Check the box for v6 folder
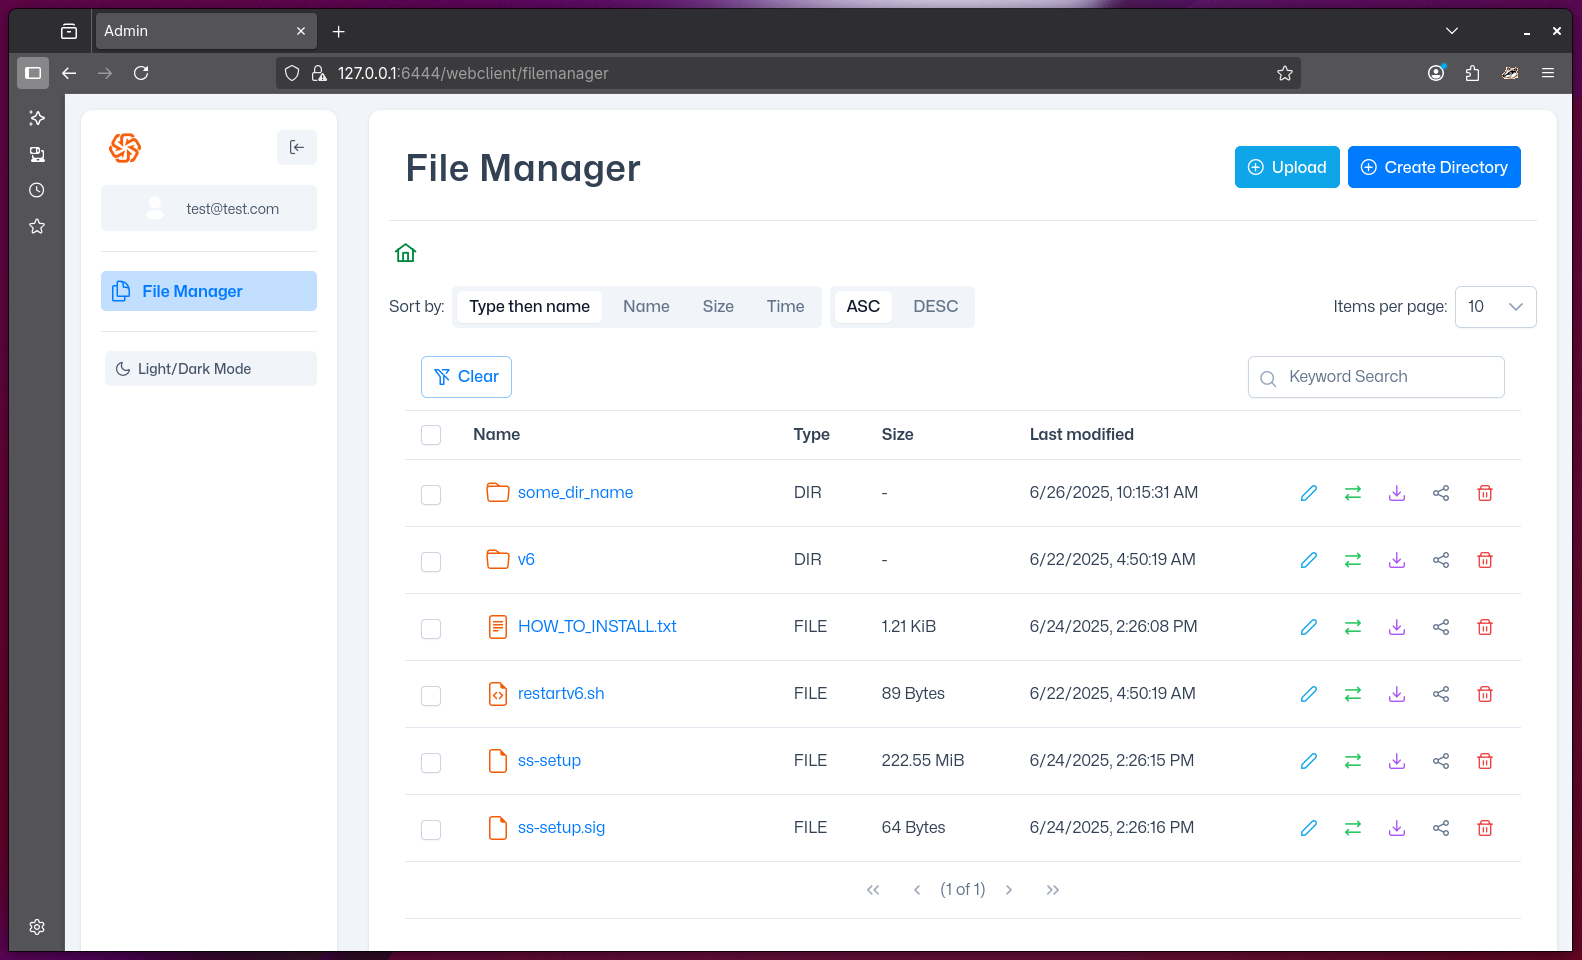This screenshot has height=960, width=1582. (x=431, y=562)
